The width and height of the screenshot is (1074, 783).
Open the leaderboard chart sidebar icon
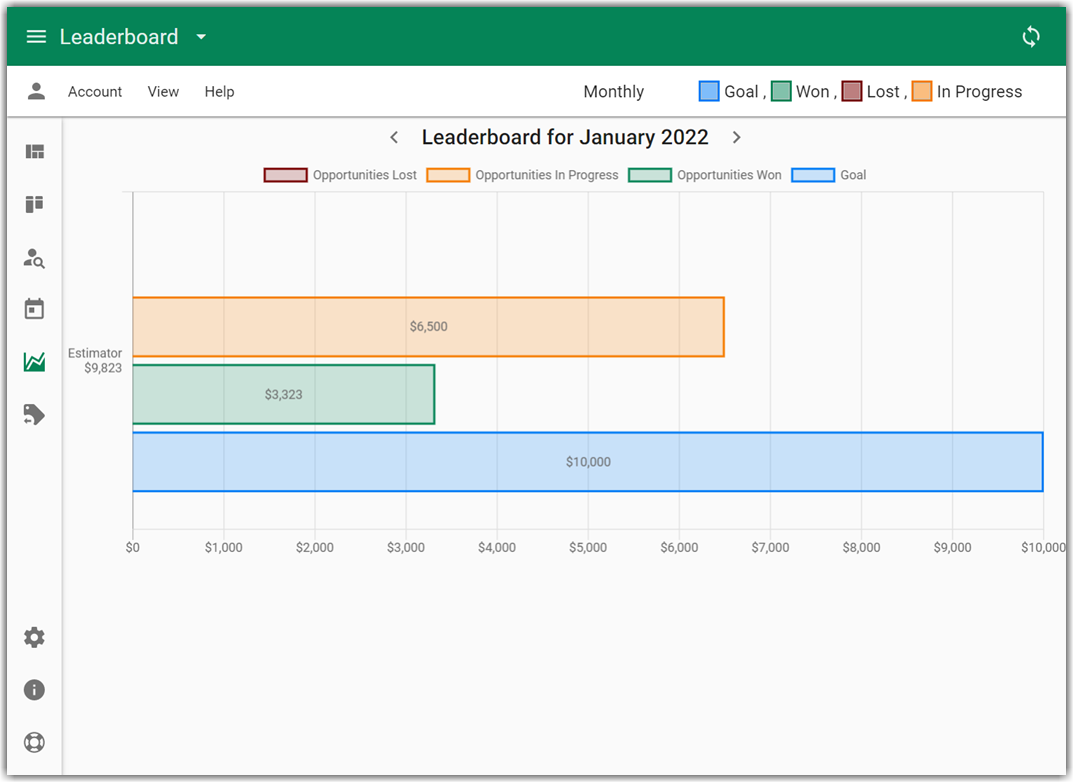34,362
